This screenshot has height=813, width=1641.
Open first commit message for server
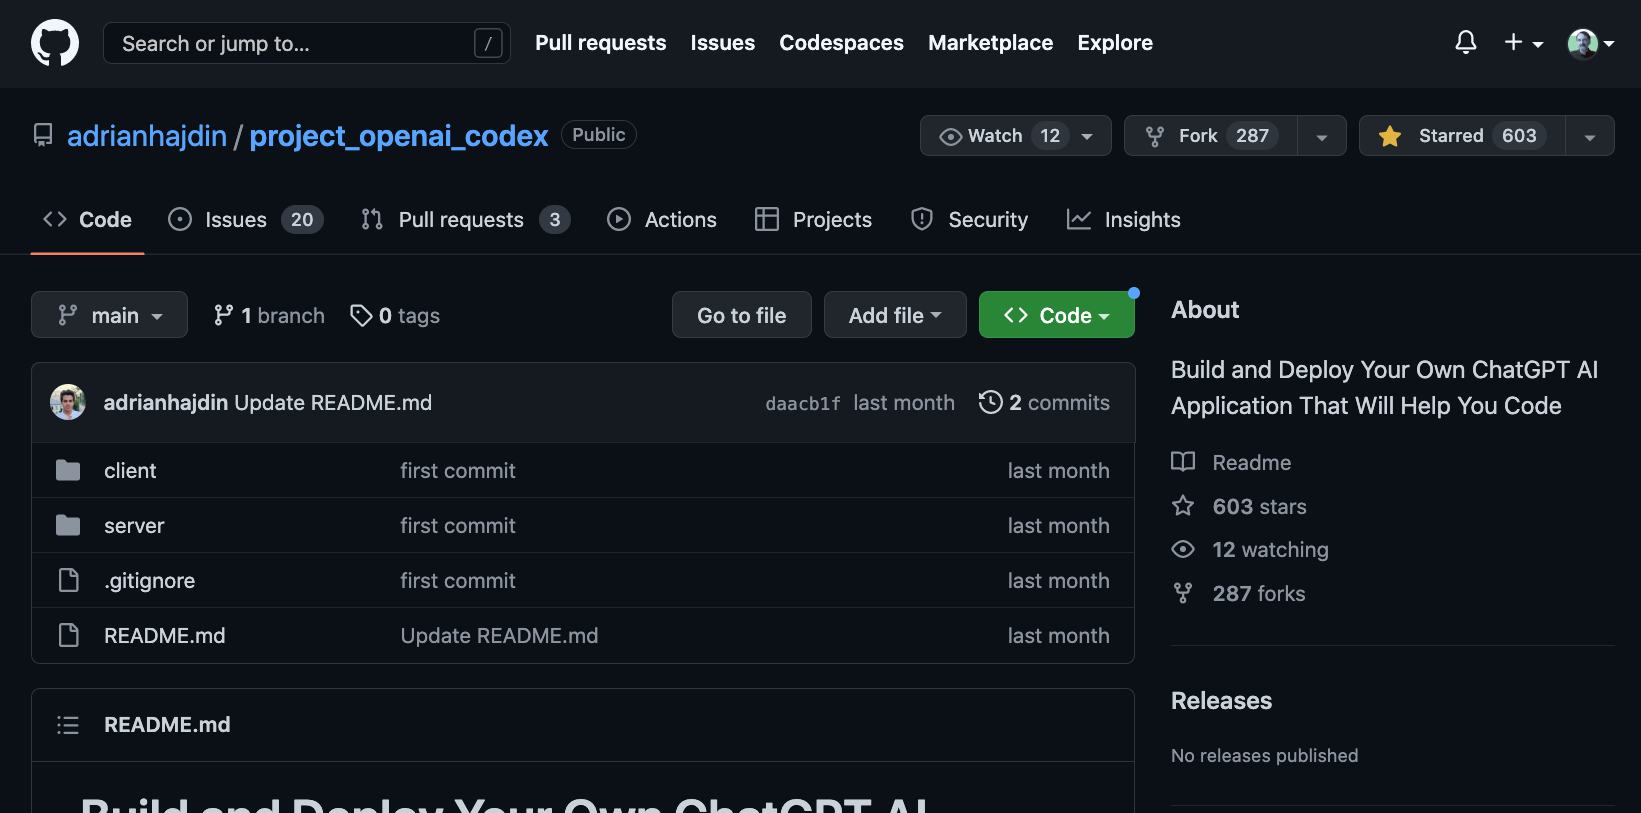[x=458, y=526]
